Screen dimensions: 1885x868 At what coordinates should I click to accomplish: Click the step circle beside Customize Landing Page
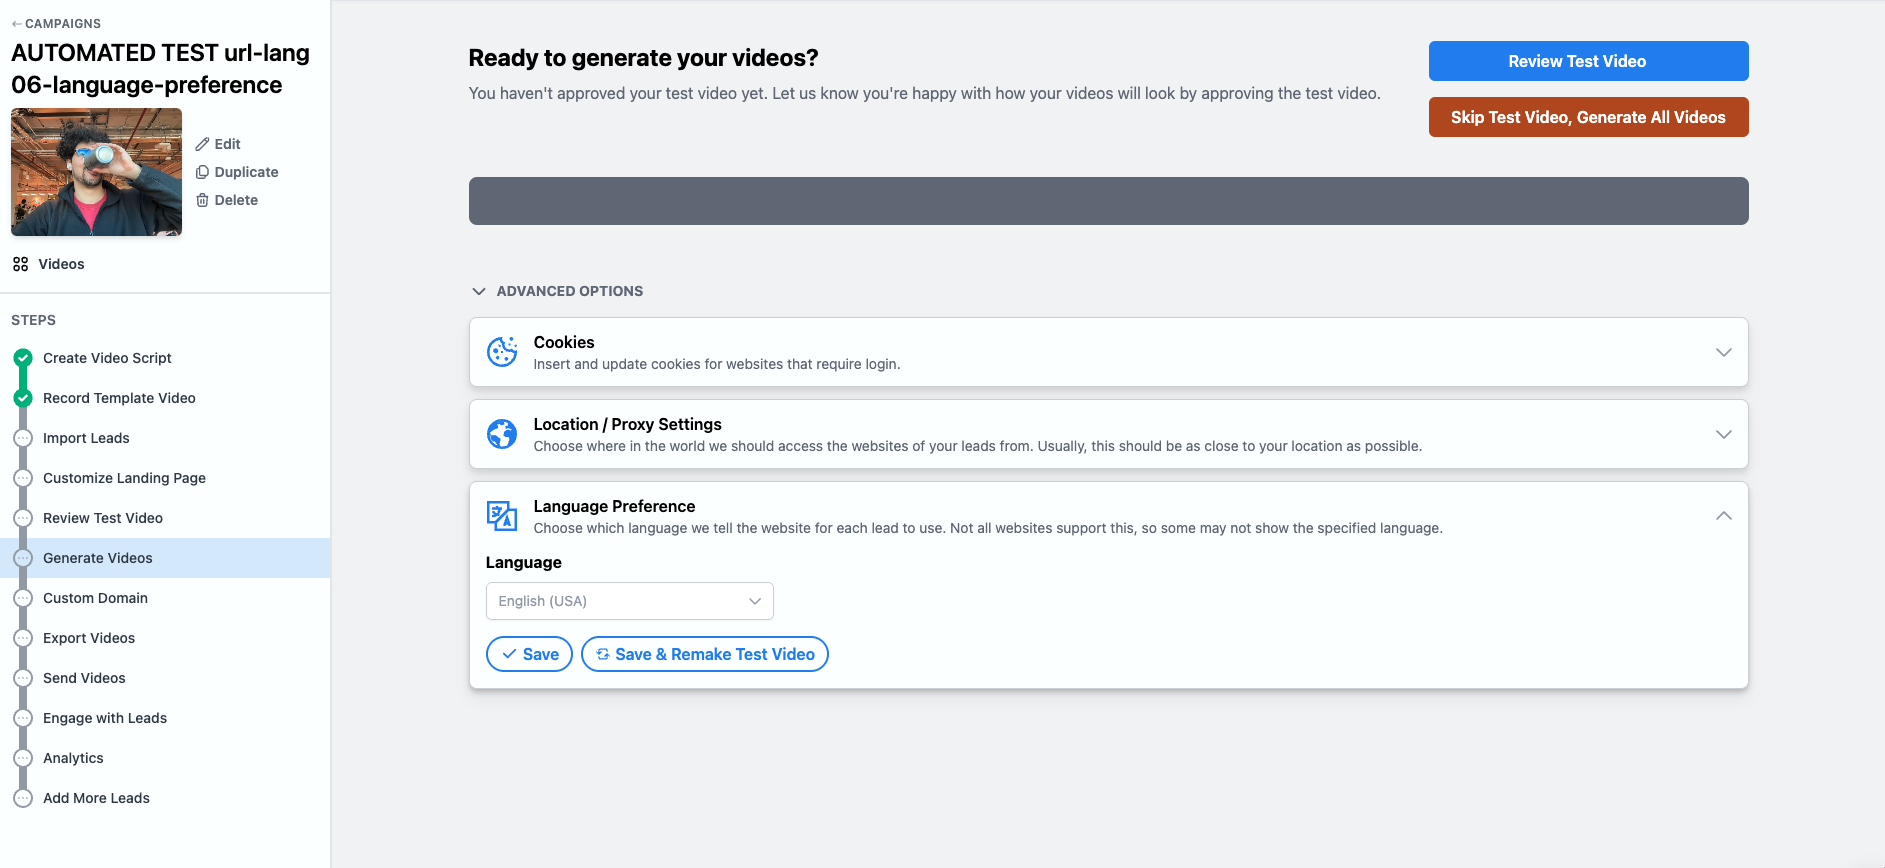coord(23,478)
